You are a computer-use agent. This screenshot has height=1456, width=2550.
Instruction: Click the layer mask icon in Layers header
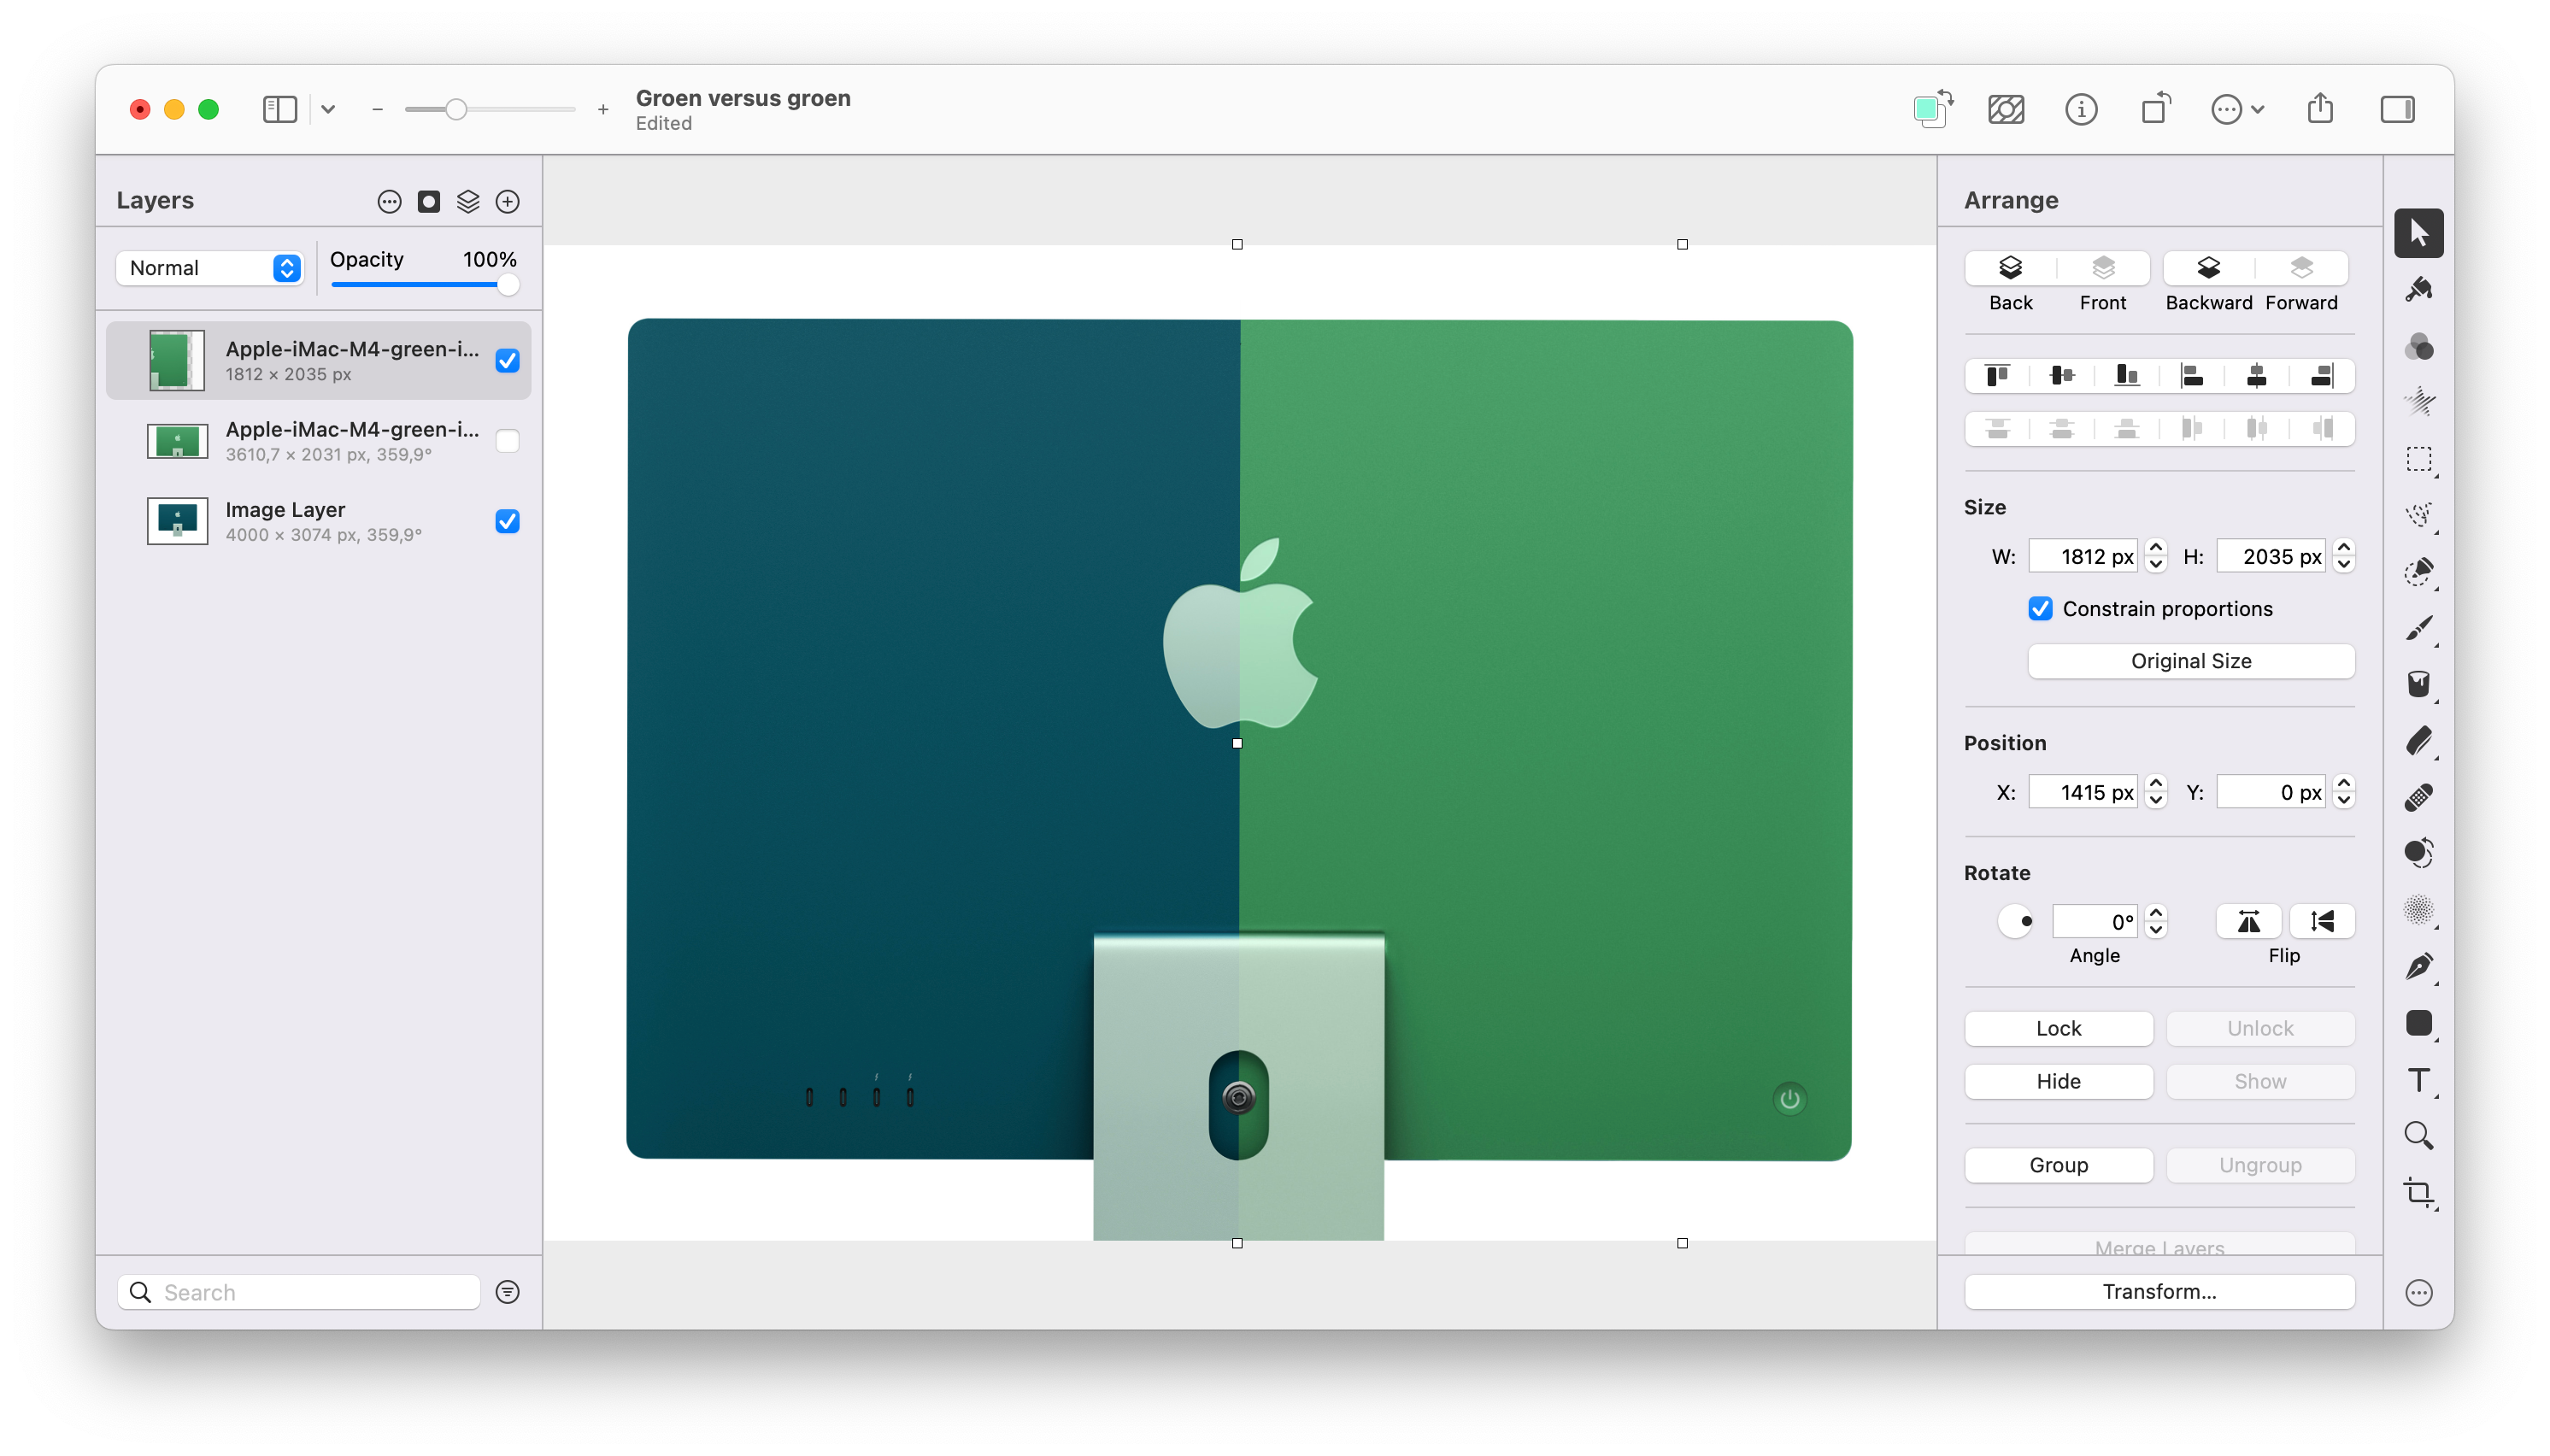429,202
